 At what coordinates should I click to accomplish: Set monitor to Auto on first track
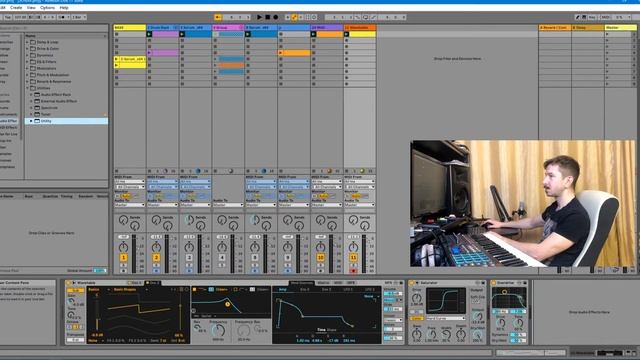click(x=126, y=196)
